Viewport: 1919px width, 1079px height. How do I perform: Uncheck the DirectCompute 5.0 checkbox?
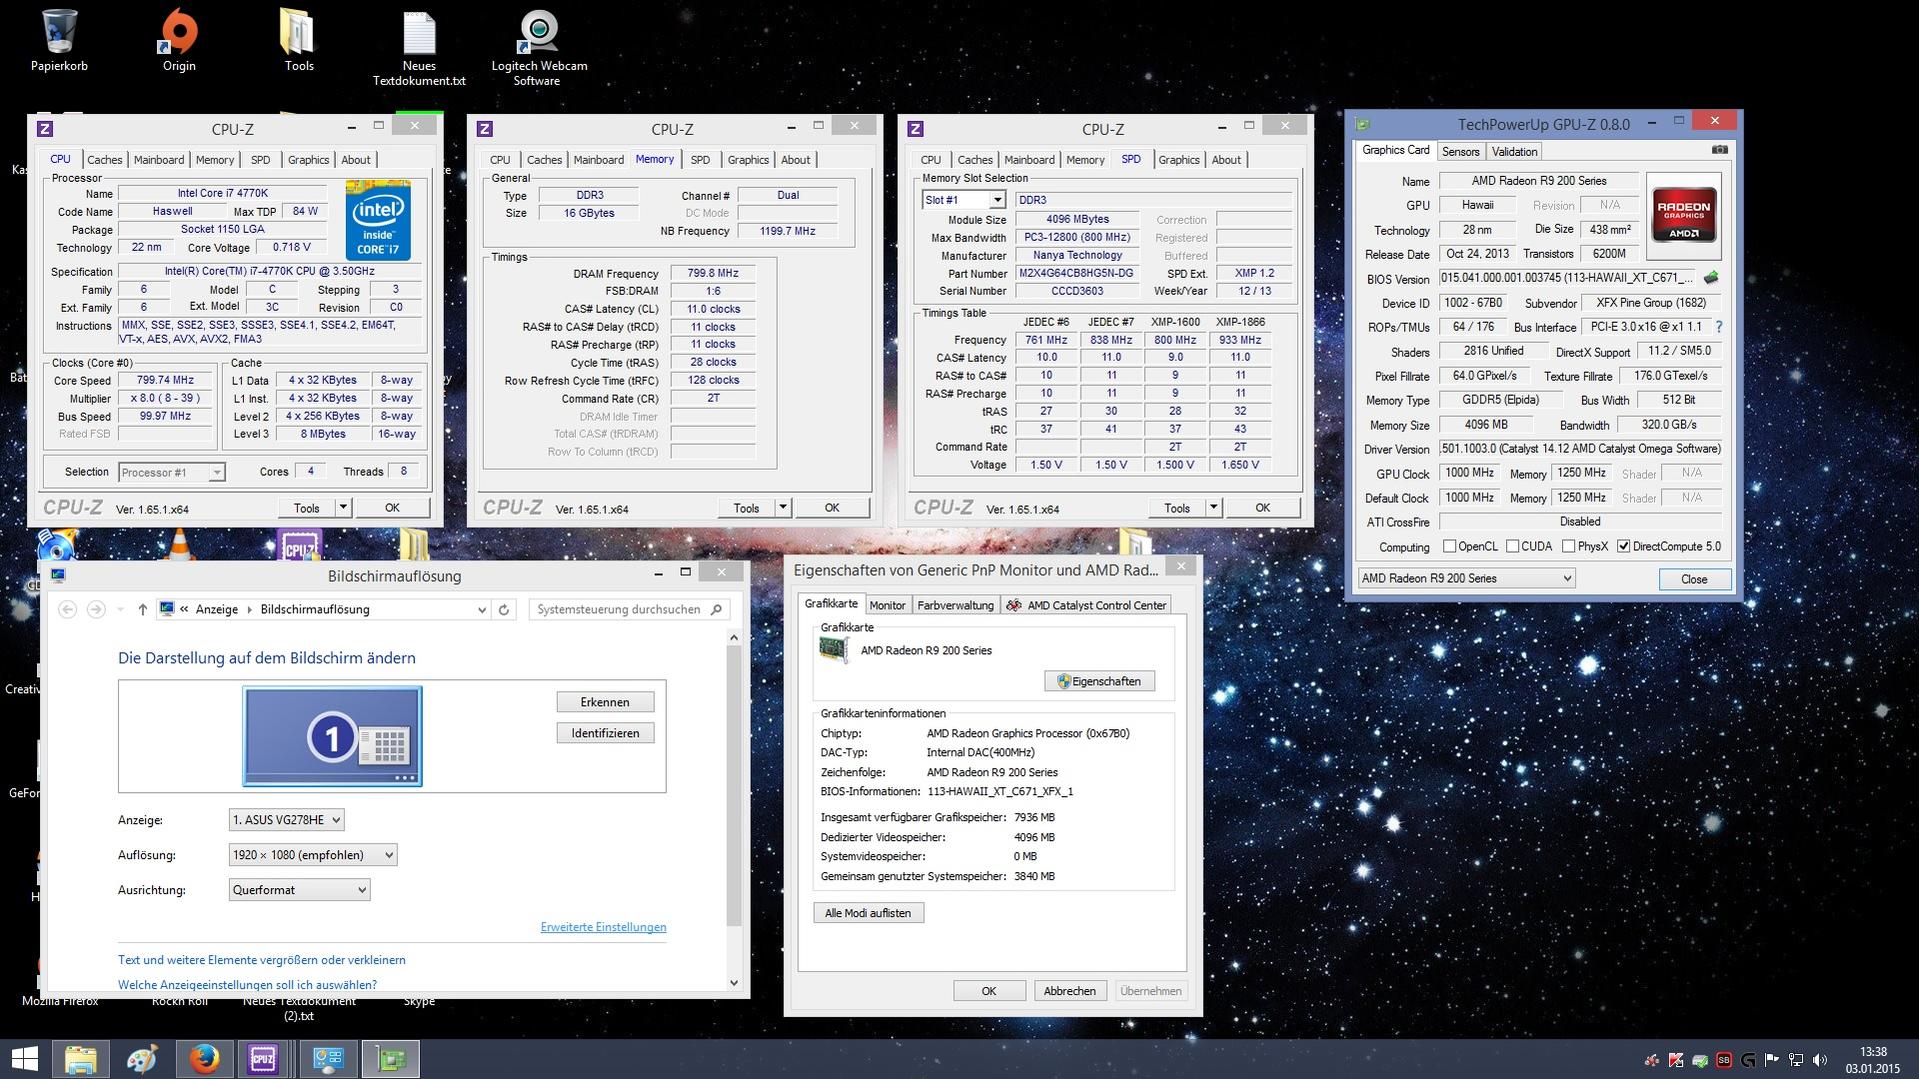coord(1623,546)
